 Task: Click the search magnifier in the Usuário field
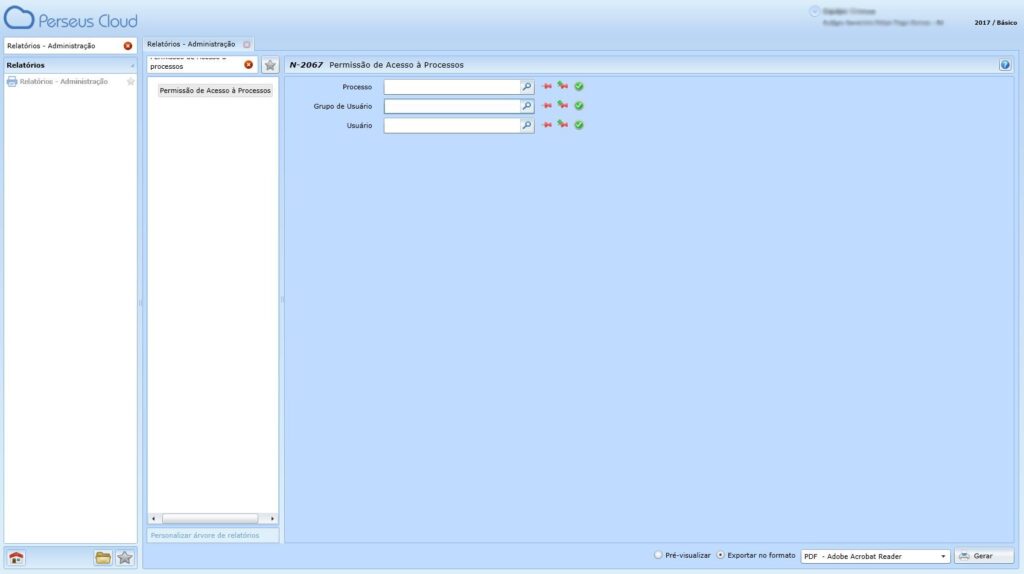pos(527,126)
